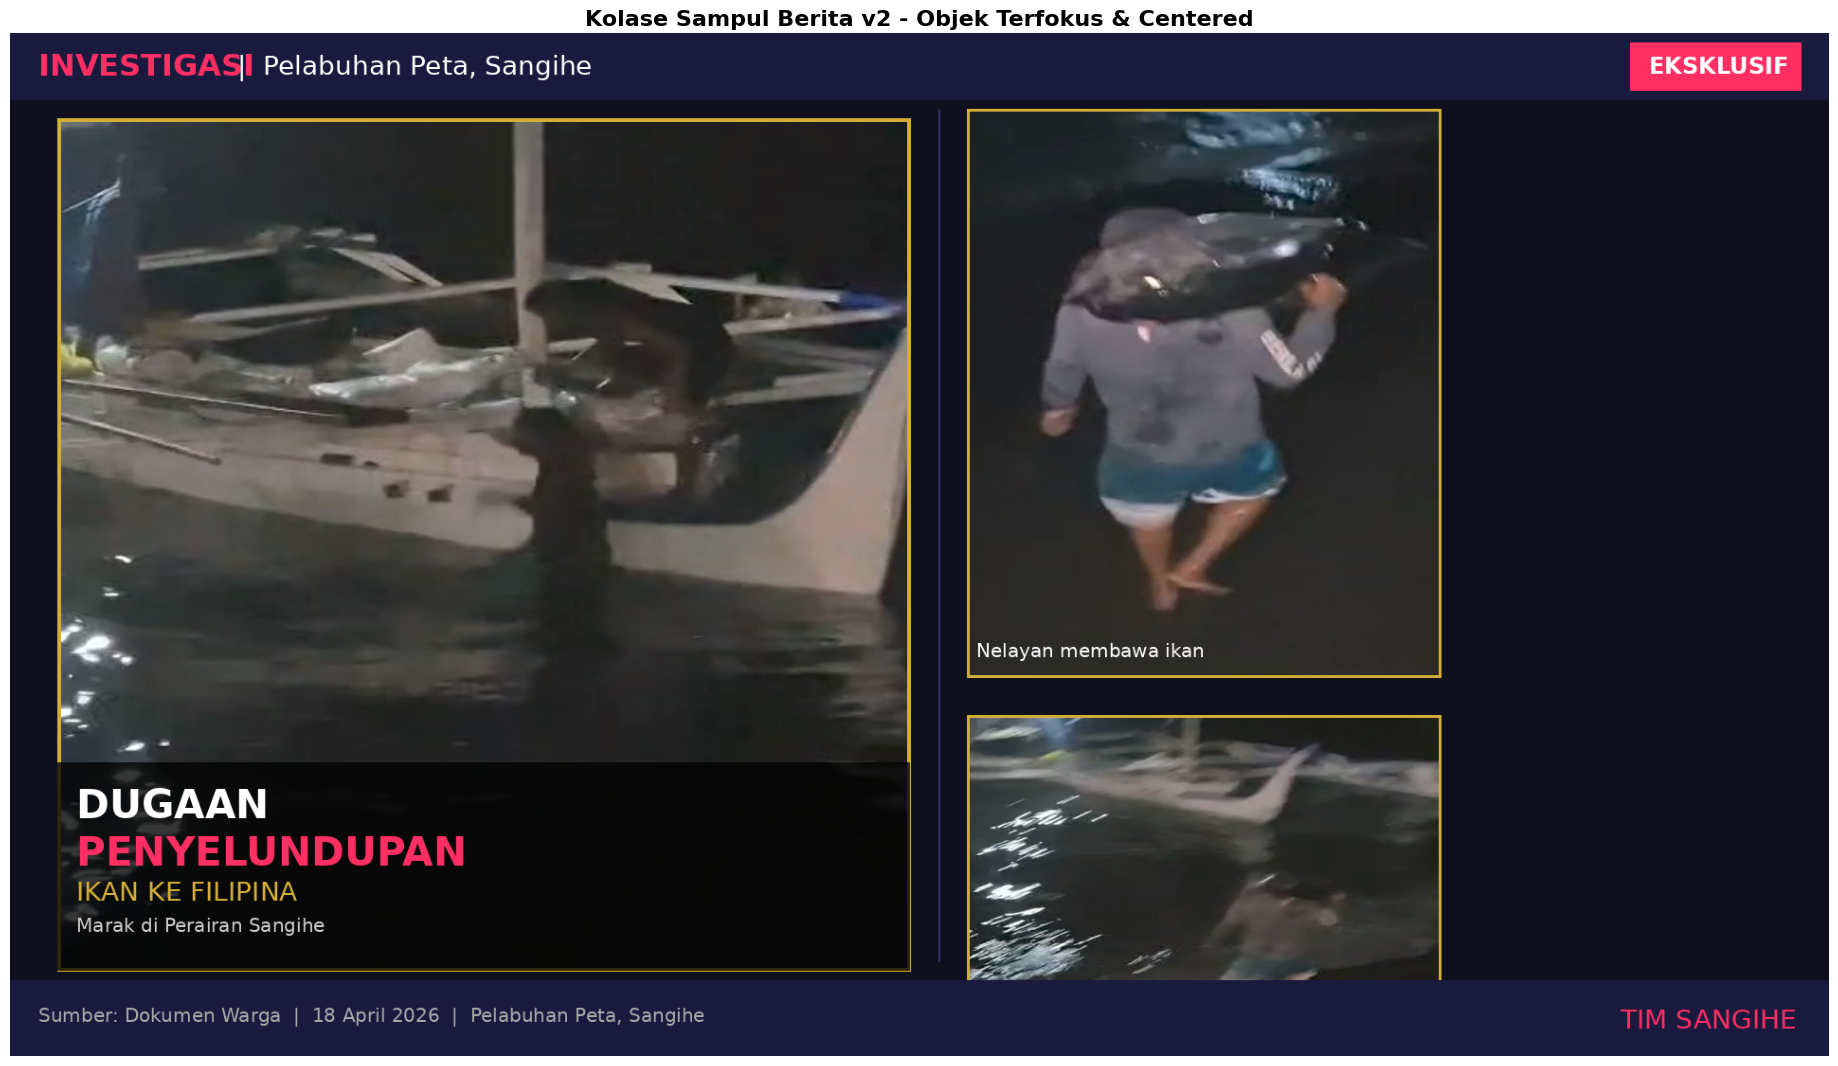Viewport: 1838px width, 1066px height.
Task: Click the TIM SANGIHE credit
Action: pyautogui.click(x=1707, y=1020)
